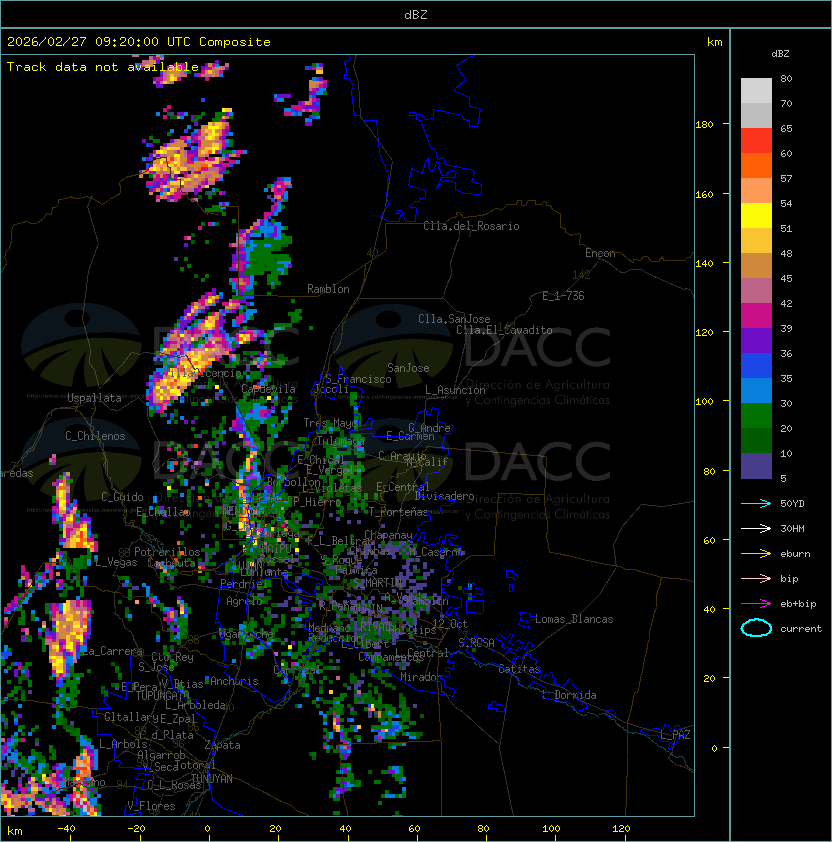
Task: Click the '12_Oct' map label
Action: (450, 624)
